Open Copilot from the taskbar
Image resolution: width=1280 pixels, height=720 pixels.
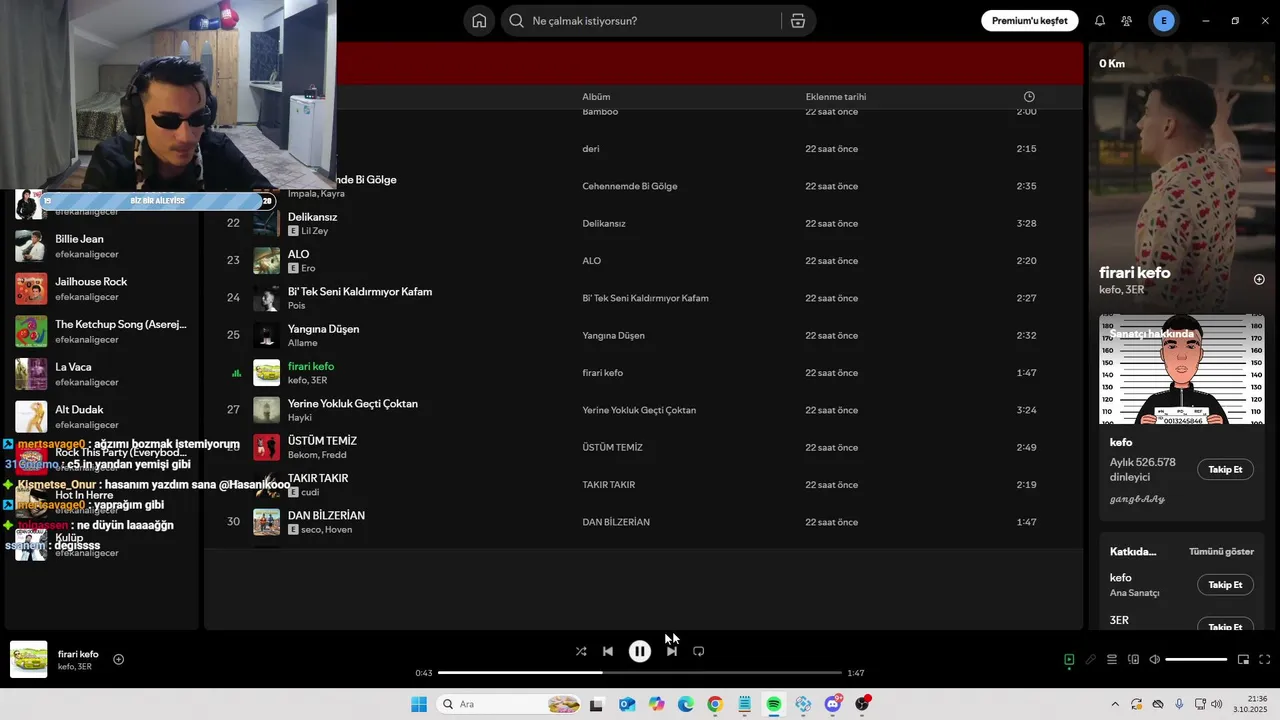point(656,704)
